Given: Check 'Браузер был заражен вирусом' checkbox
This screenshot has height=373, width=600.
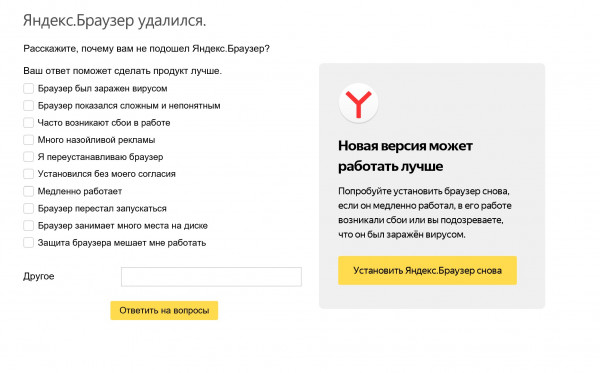Looking at the screenshot, I should pos(28,88).
